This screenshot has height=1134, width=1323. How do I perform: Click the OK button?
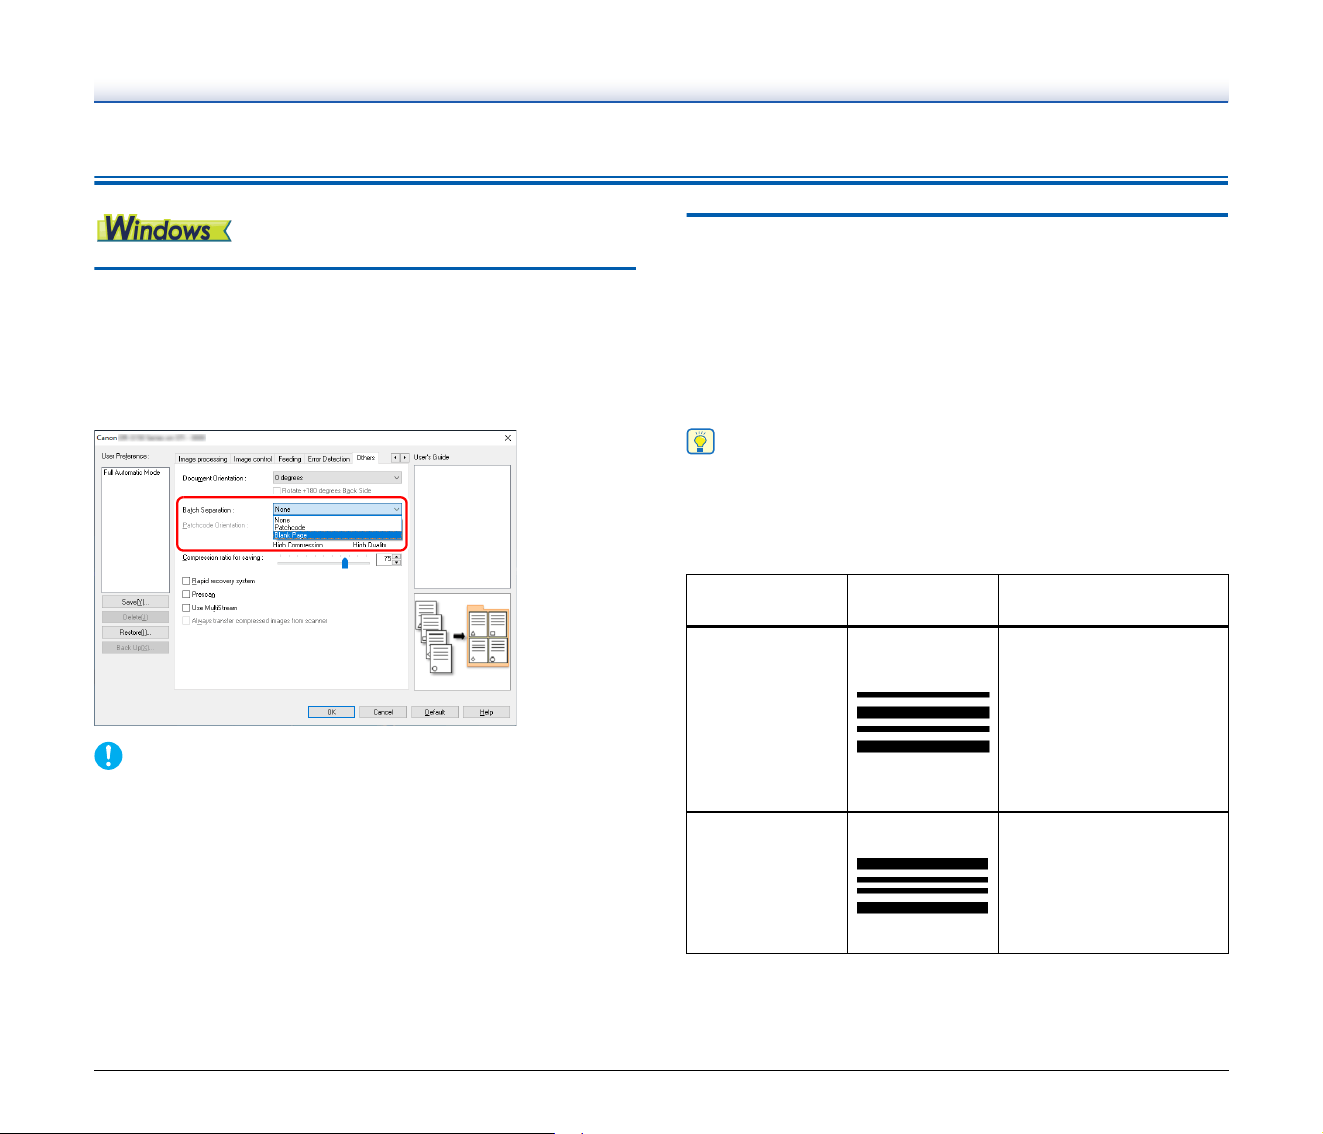(x=331, y=712)
